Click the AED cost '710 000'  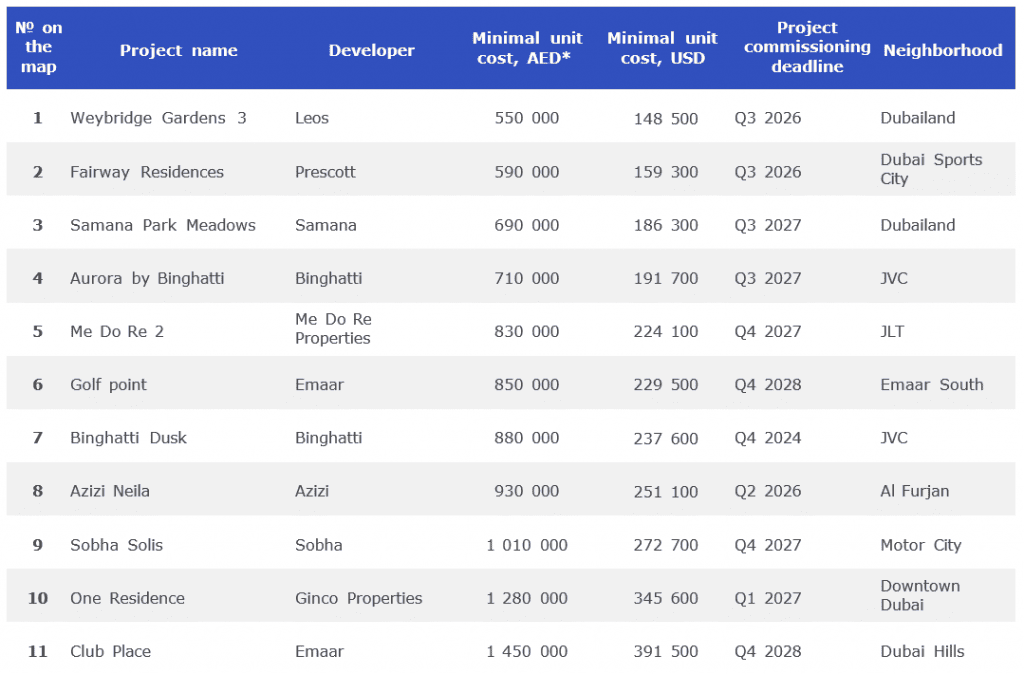526,278
